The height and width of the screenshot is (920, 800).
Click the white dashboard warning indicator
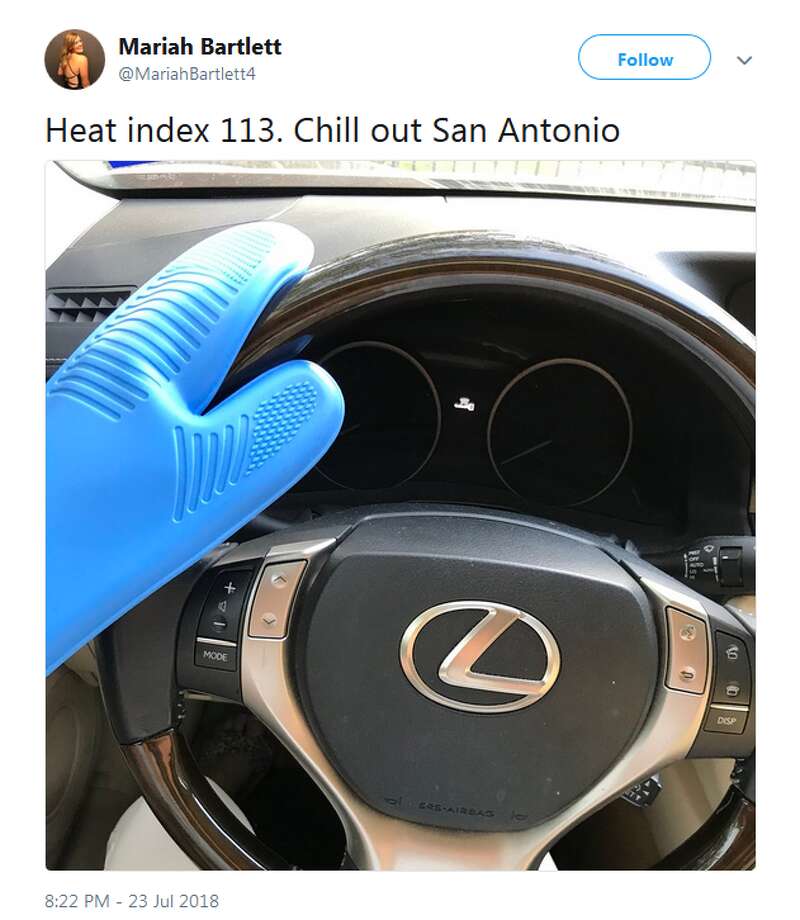464,404
